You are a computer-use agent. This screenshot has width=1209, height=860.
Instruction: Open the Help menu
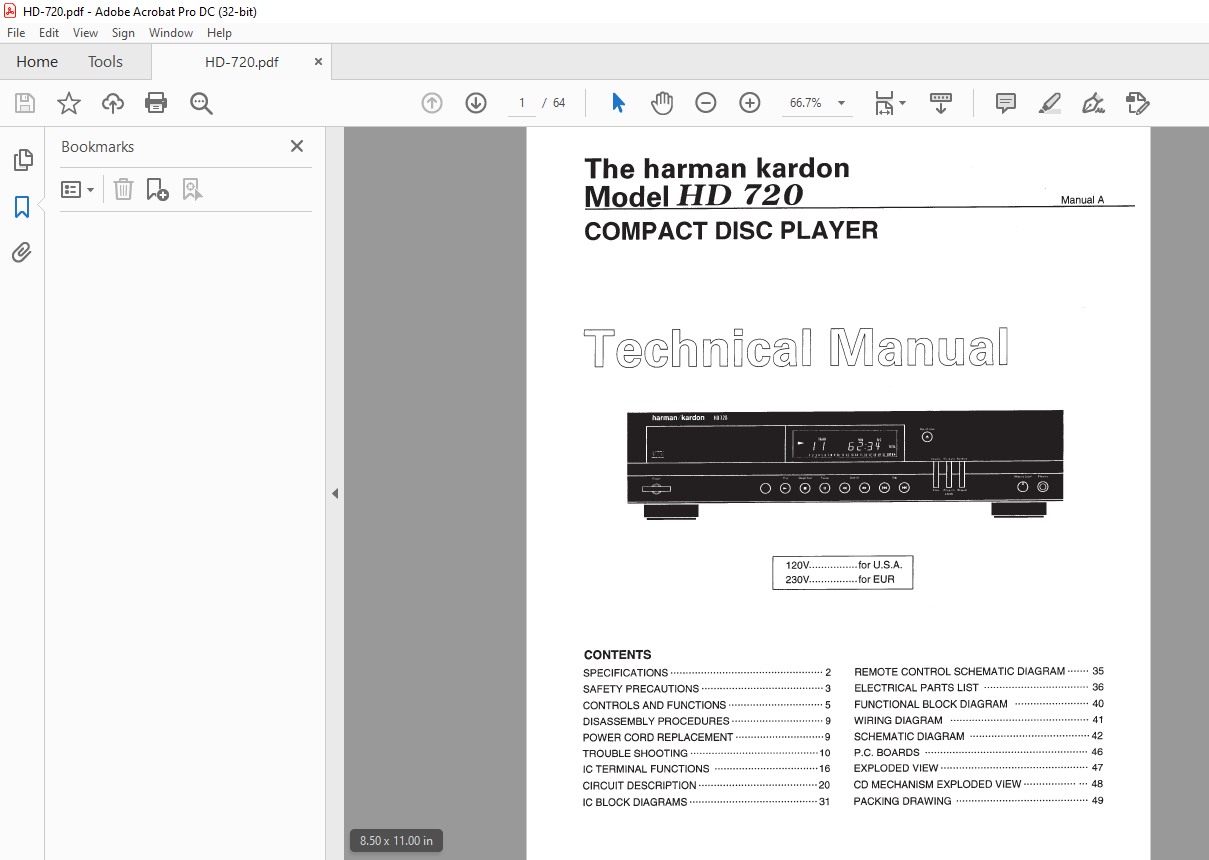point(219,33)
